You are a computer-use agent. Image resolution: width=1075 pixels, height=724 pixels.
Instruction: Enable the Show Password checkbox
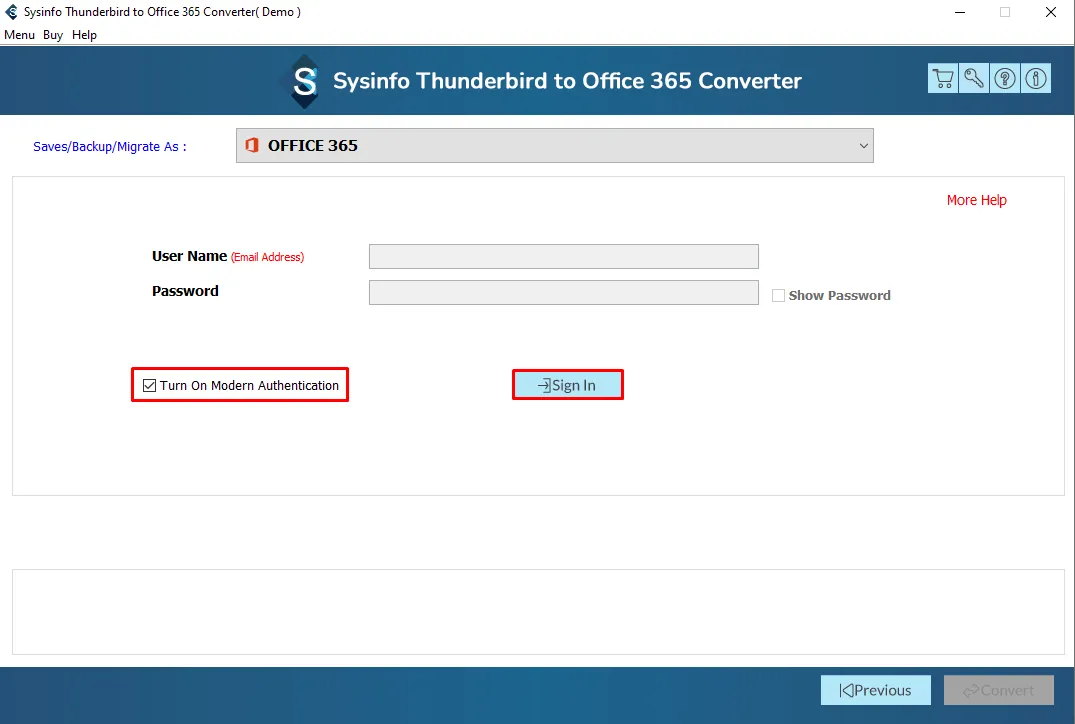778,295
